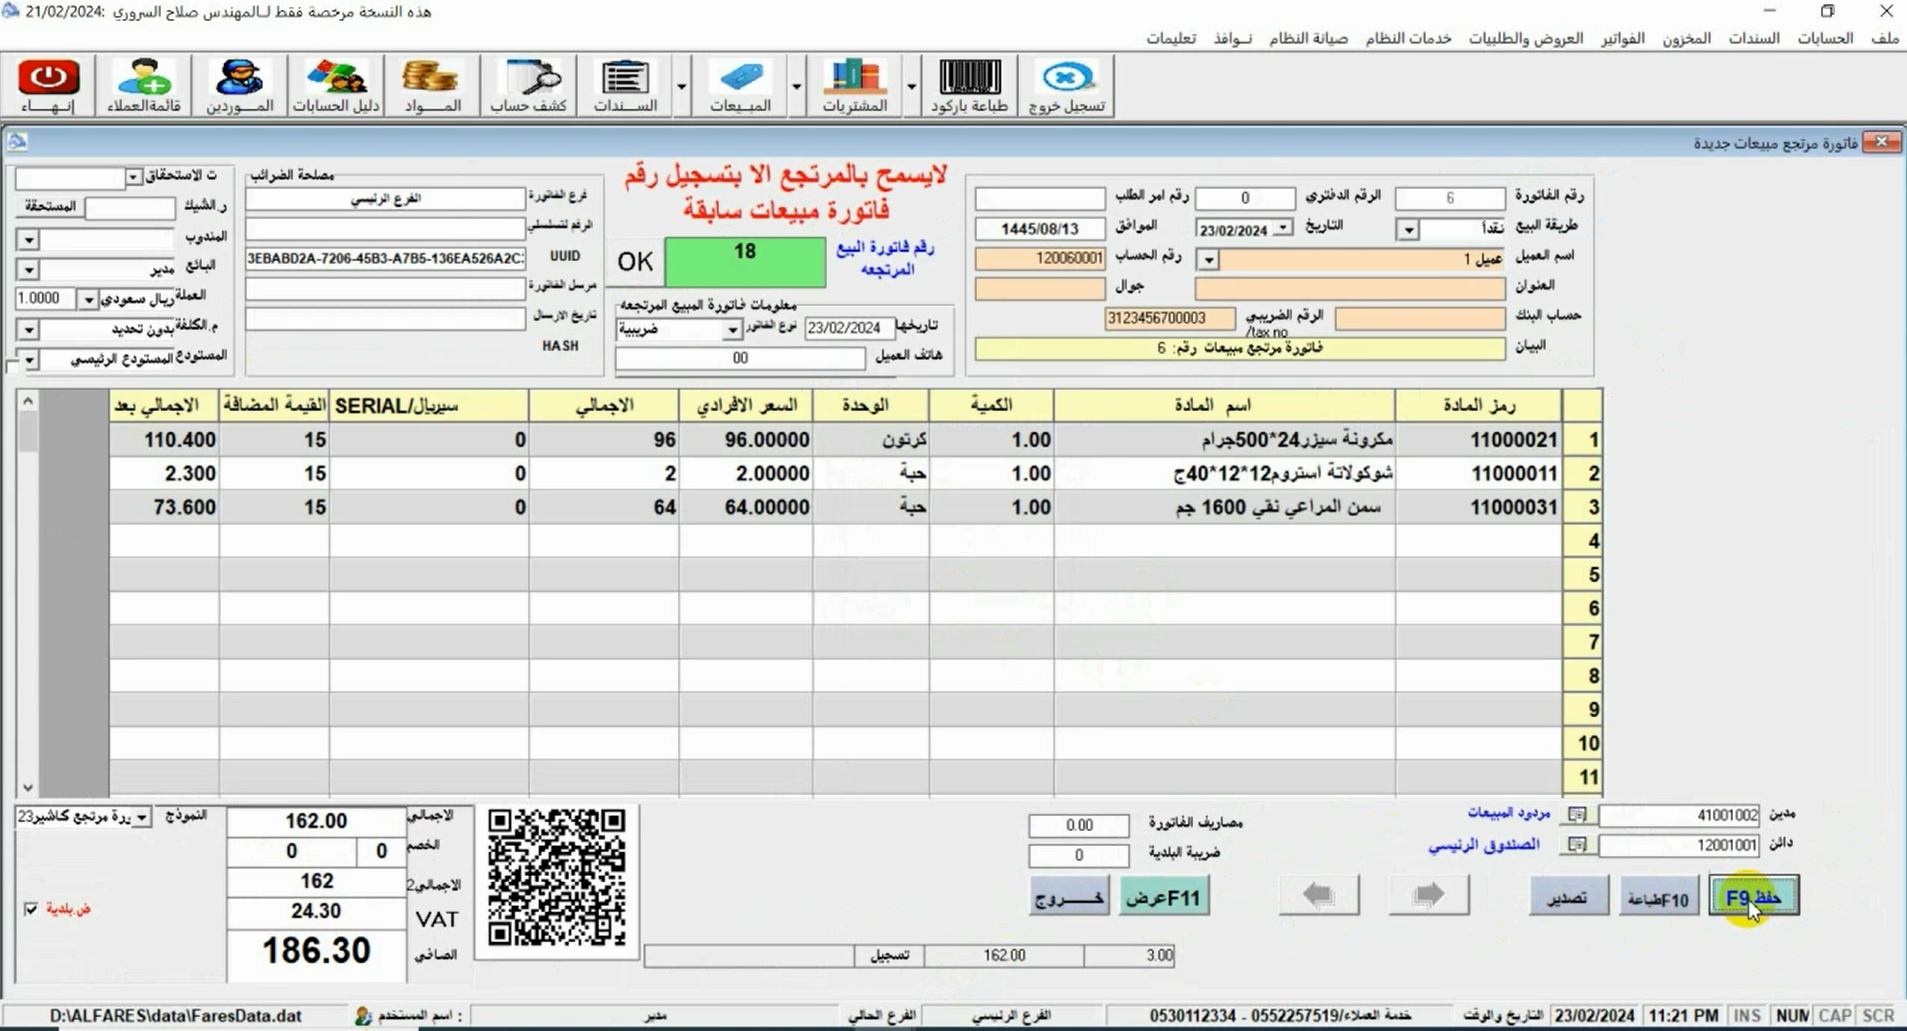Screen dimensions: 1907x1031
Task: Expand the sales (المبيعات) dropdown arrow
Action: click(796, 86)
